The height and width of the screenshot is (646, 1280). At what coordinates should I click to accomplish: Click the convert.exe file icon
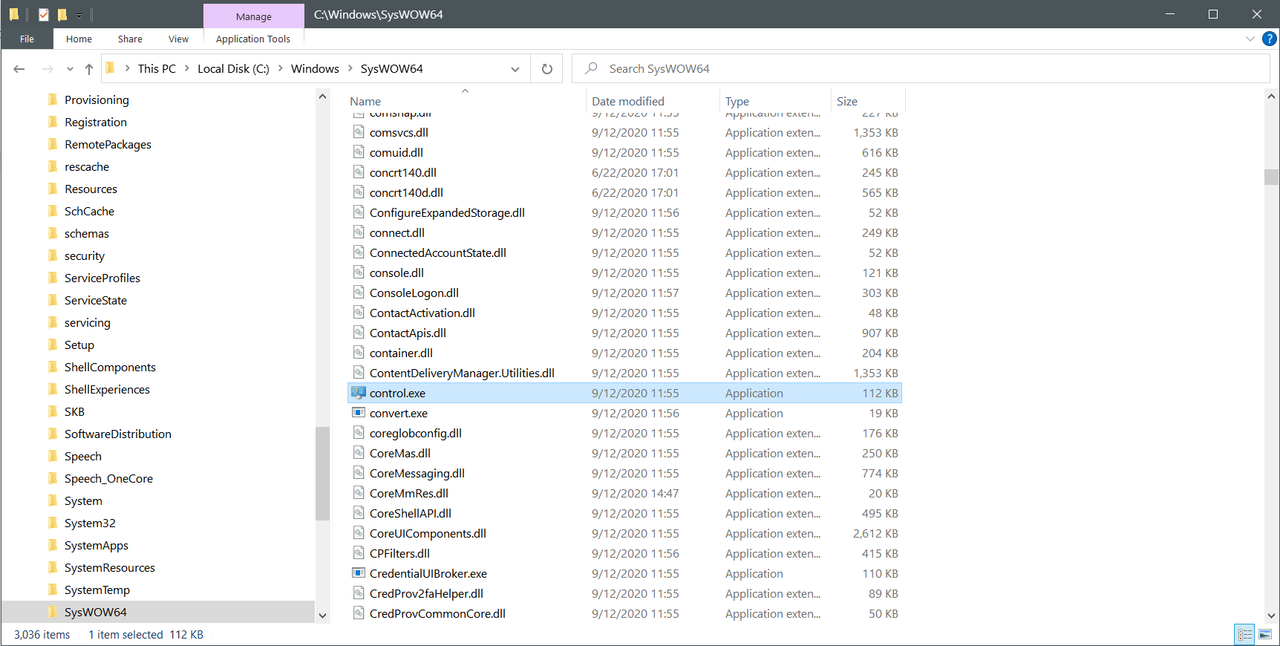[359, 413]
